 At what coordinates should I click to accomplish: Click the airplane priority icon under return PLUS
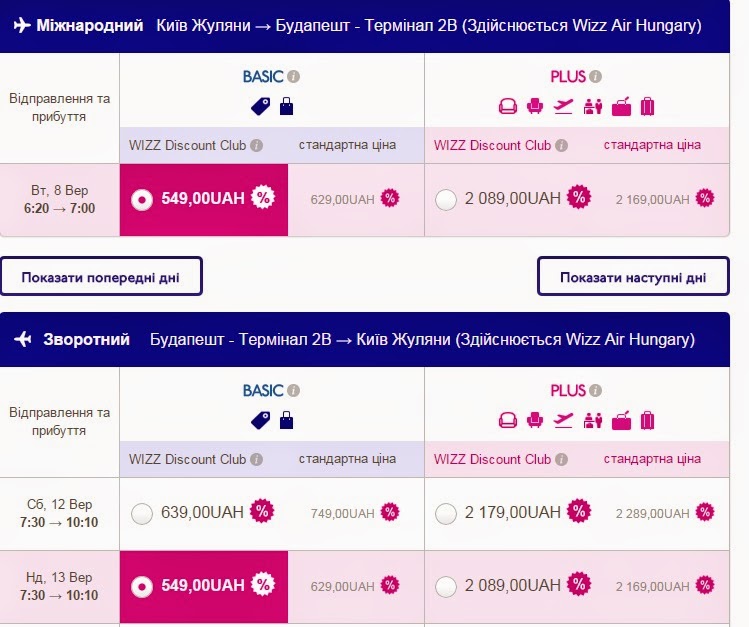tap(564, 420)
